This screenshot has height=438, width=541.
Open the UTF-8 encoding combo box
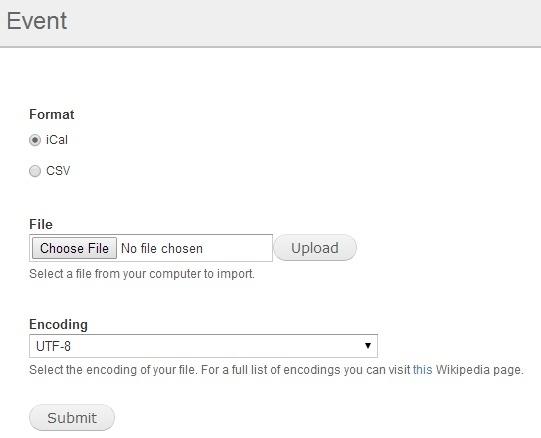[x=203, y=346]
